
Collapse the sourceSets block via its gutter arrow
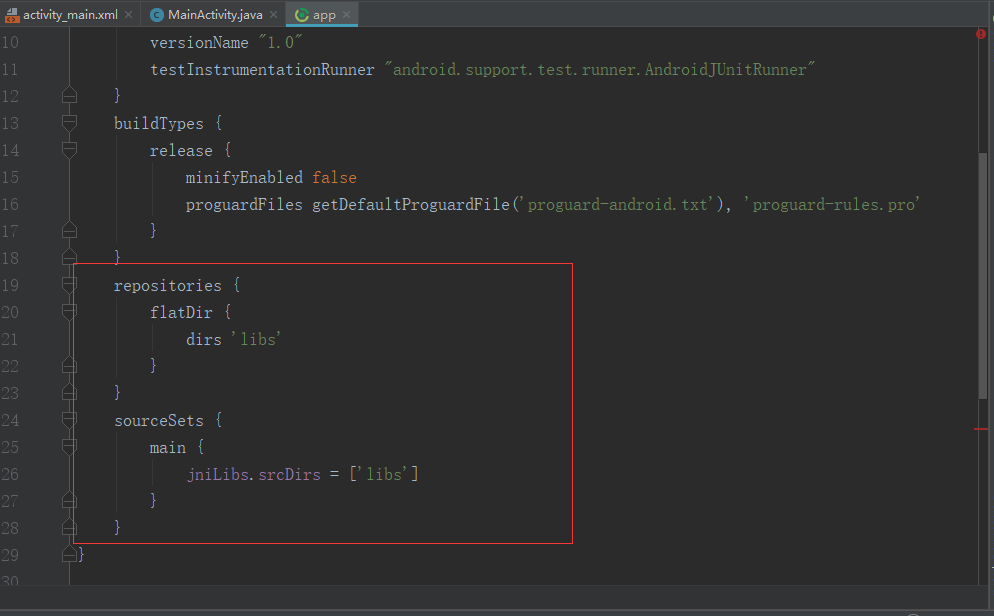pyautogui.click(x=69, y=420)
